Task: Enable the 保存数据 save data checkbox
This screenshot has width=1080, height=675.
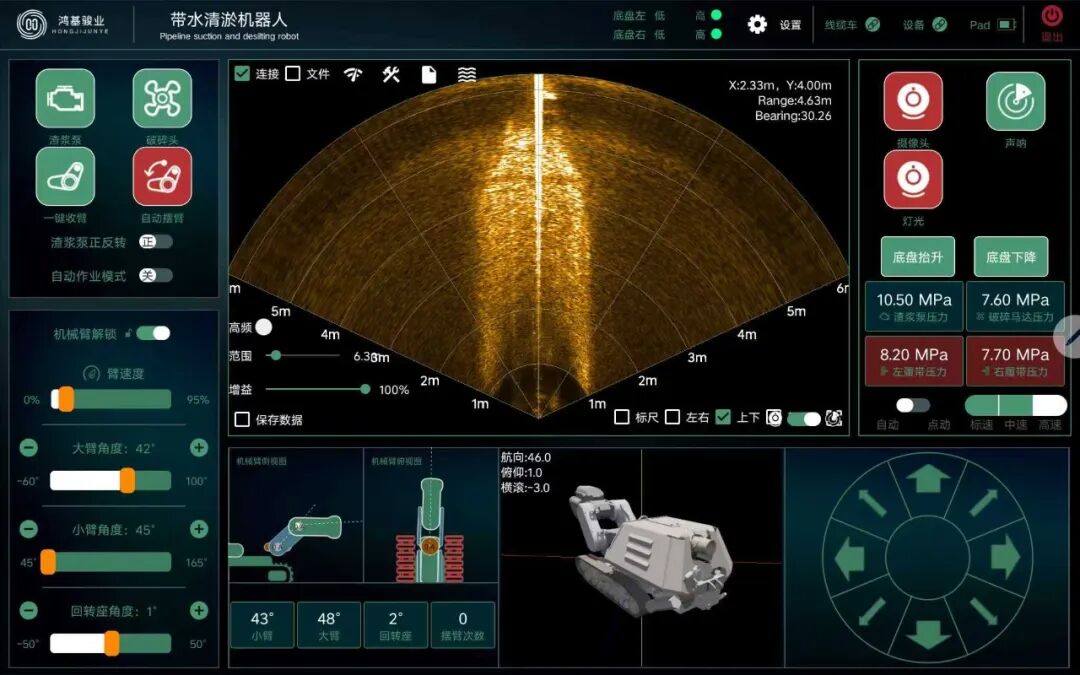Action: pyautogui.click(x=242, y=420)
